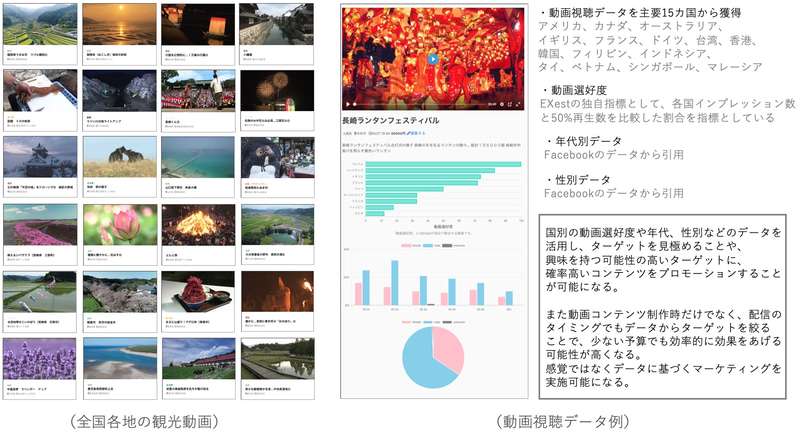Open the video player settings gear icon
Image resolution: width=800 pixels, height=434 pixels.
click(502, 104)
